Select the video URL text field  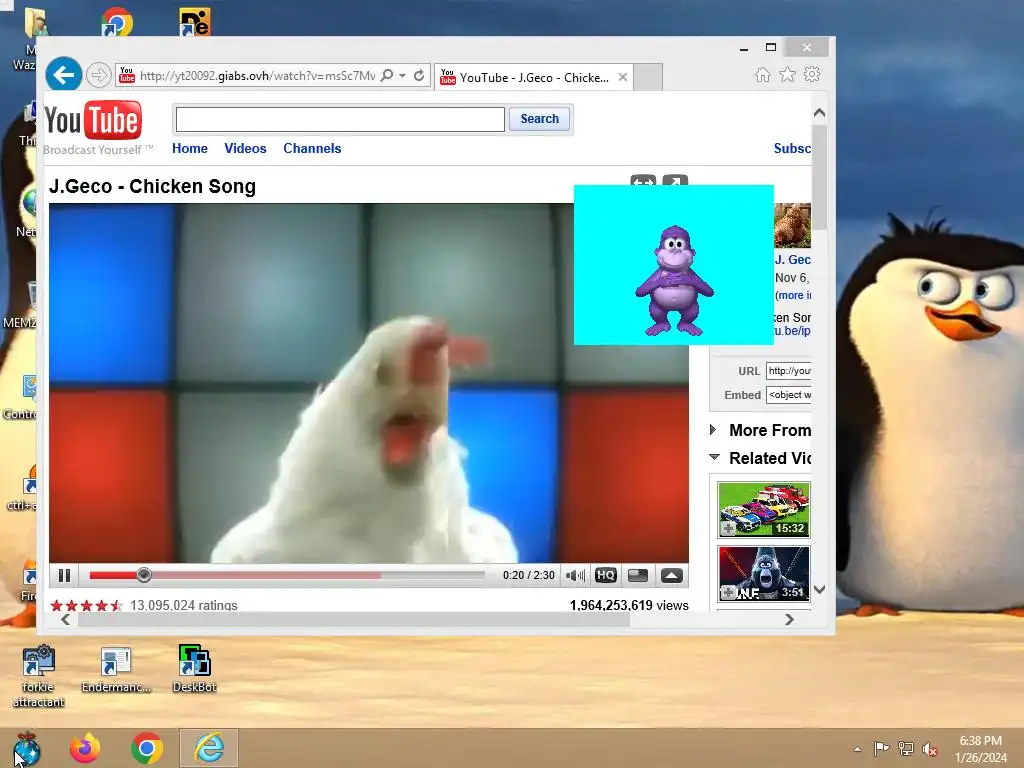[x=788, y=371]
